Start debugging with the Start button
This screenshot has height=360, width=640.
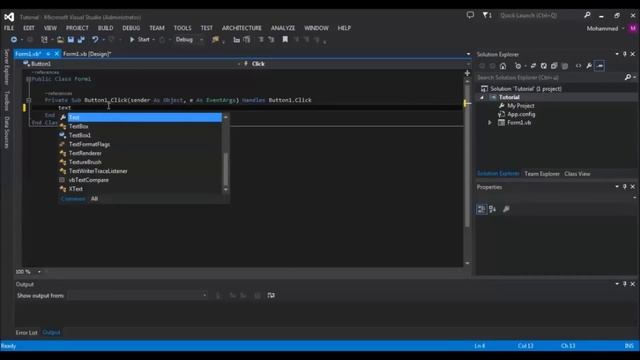(140, 40)
